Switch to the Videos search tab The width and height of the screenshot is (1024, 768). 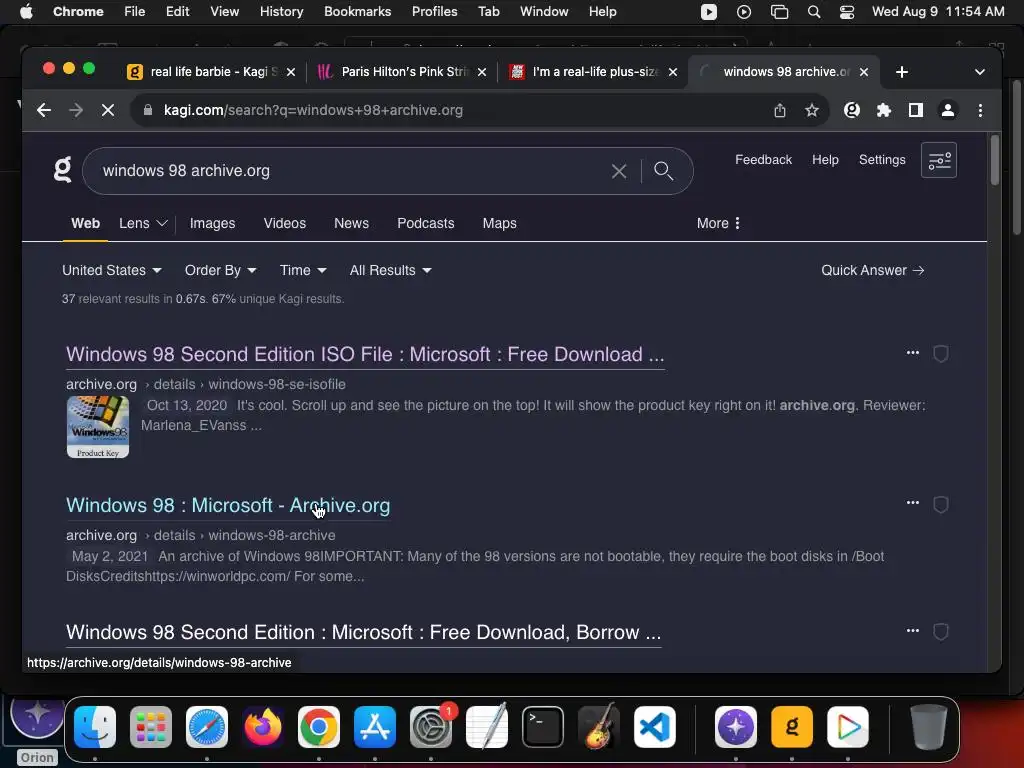coord(285,223)
